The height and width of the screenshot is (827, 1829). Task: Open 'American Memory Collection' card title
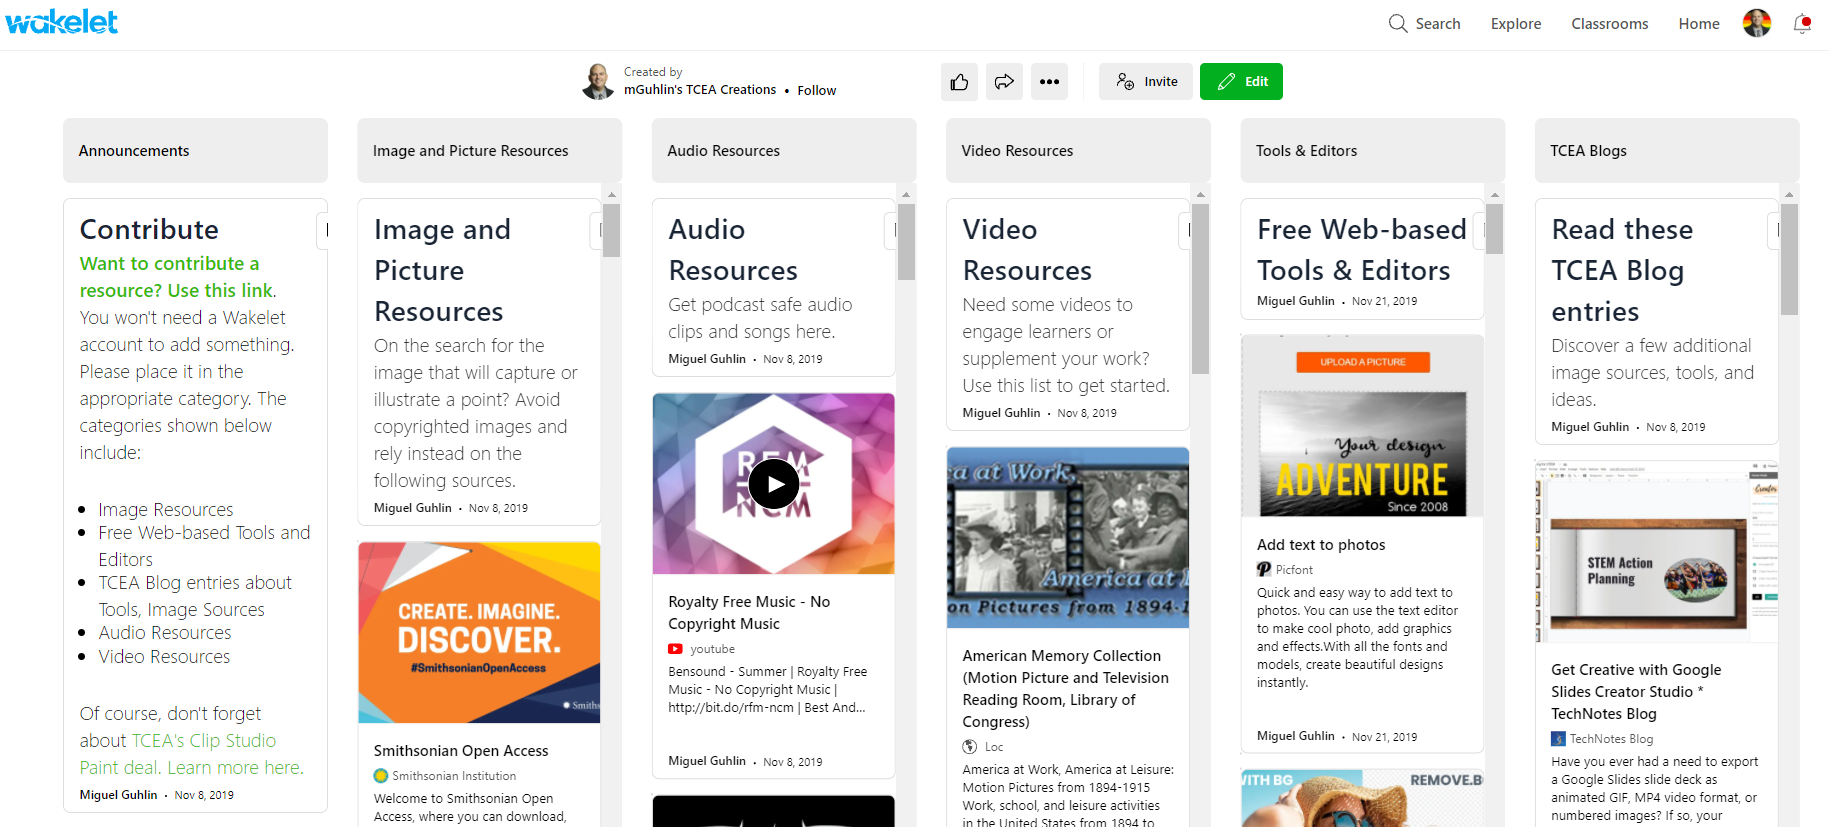tap(1065, 688)
